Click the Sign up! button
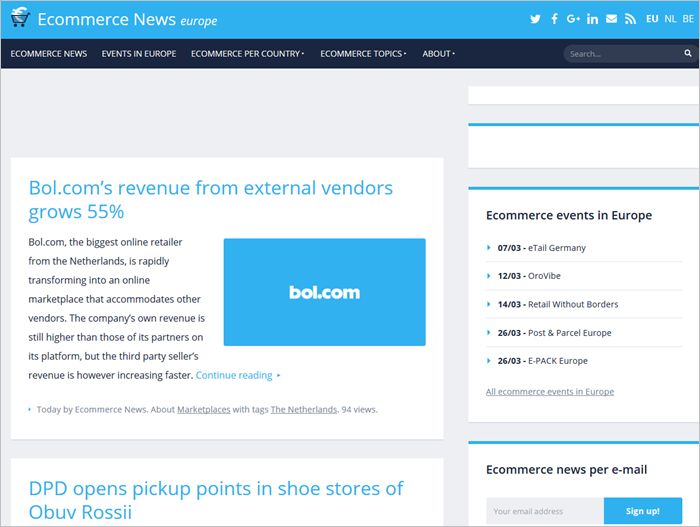The width and height of the screenshot is (700, 527). pos(643,511)
